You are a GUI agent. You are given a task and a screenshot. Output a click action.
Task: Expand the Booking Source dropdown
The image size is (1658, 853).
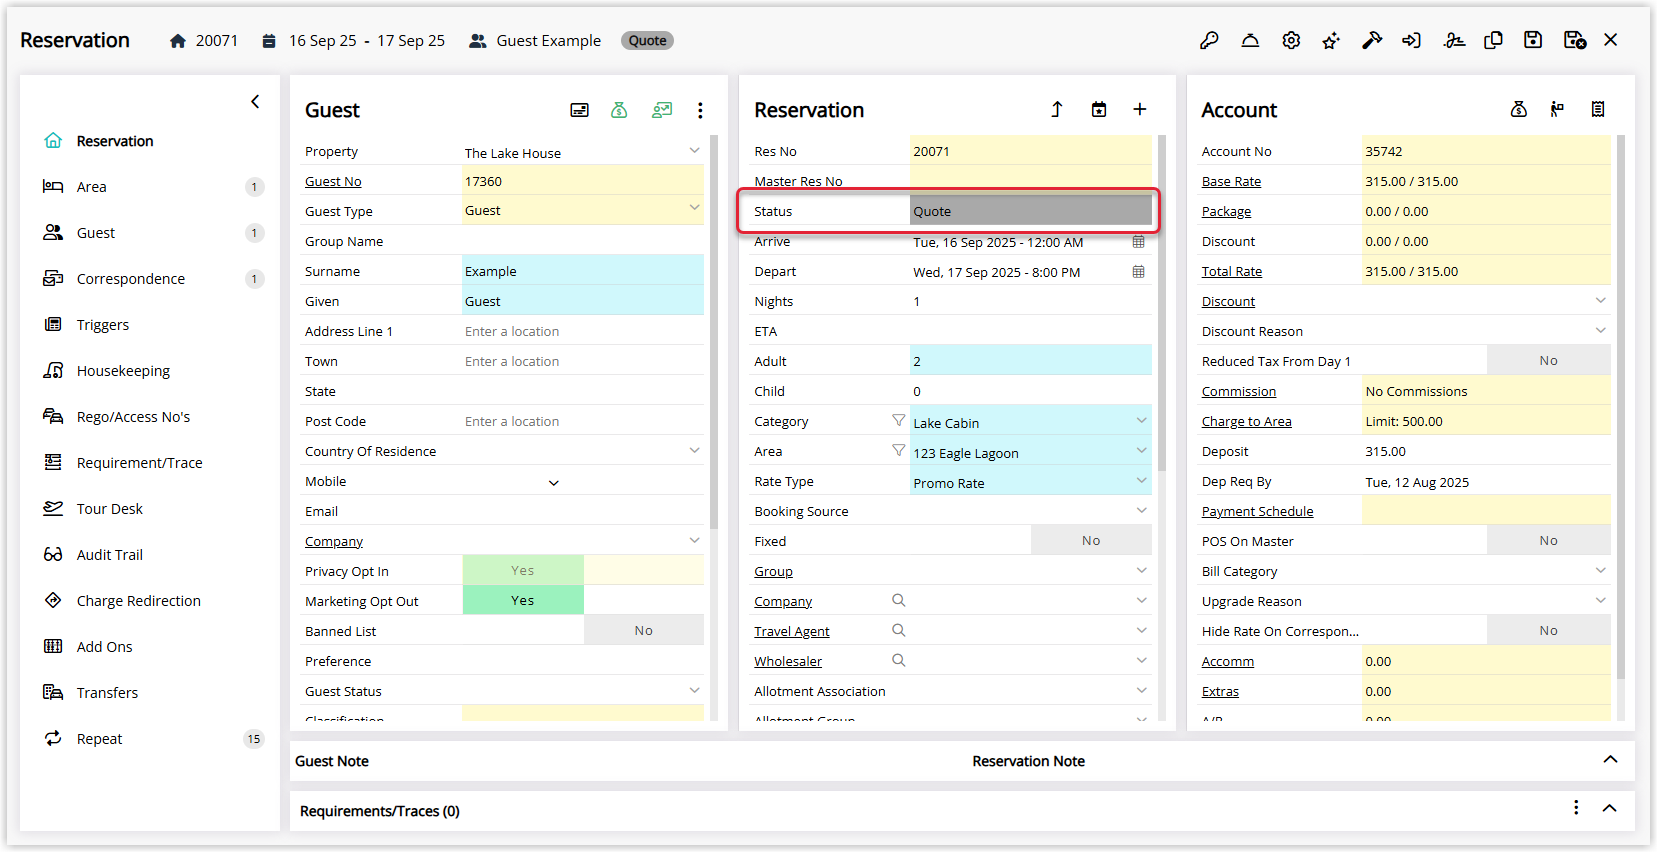click(x=1141, y=510)
